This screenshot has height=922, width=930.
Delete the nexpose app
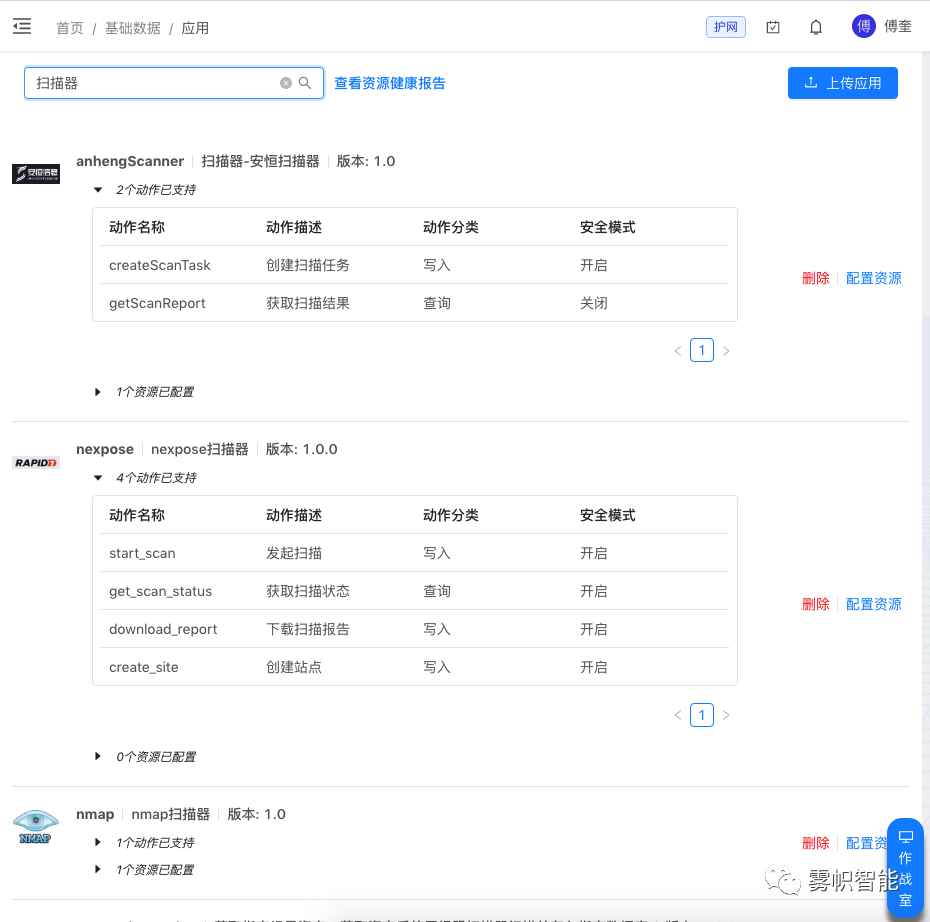click(x=816, y=604)
